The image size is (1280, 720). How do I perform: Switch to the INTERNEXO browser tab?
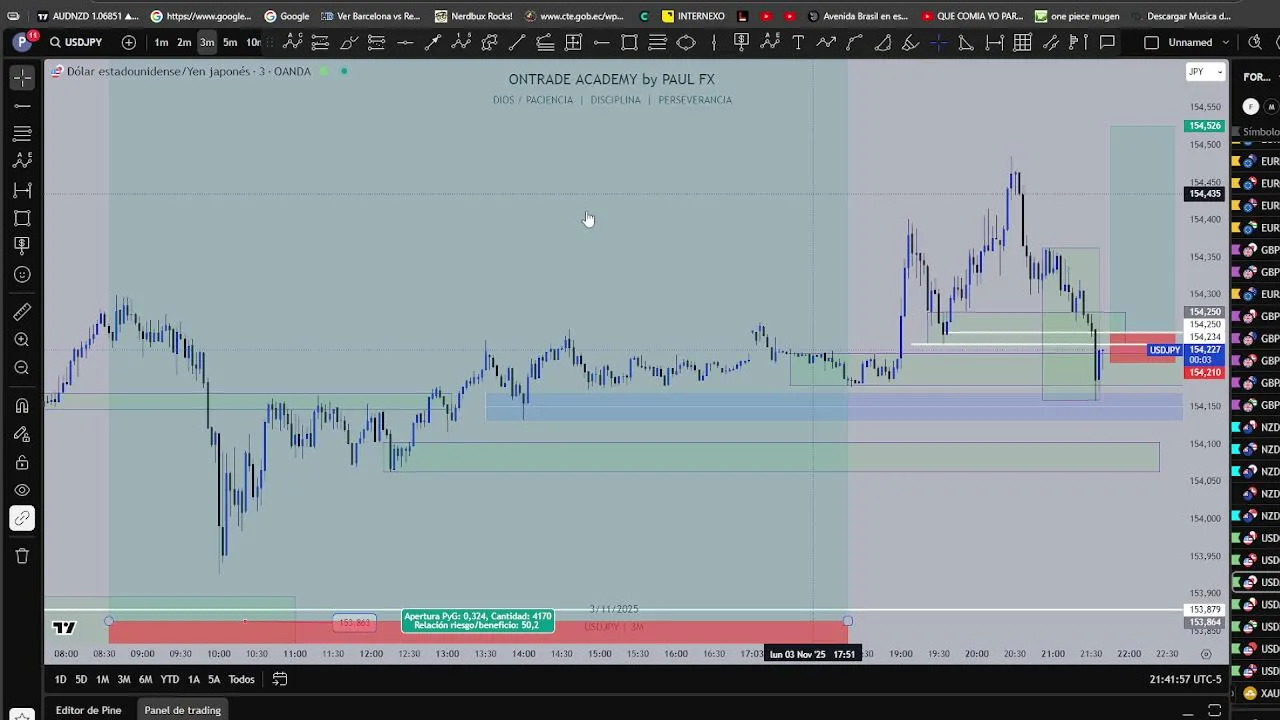(x=694, y=16)
